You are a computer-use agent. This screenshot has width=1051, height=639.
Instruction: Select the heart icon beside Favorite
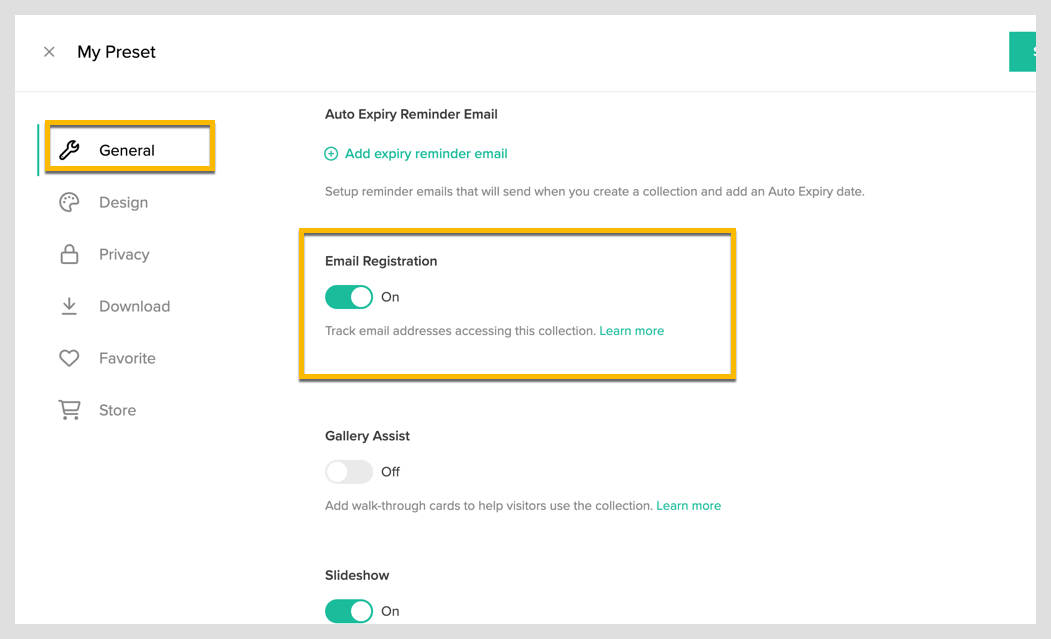pos(69,358)
